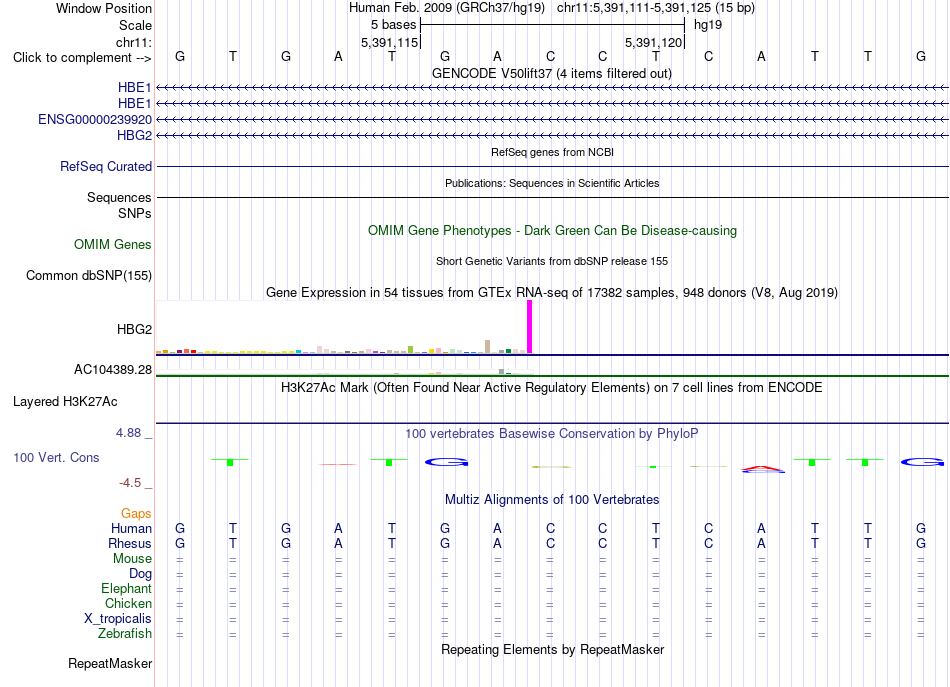Click the HBG2 GTEx expression row label
The width and height of the screenshot is (950, 687).
(x=134, y=329)
